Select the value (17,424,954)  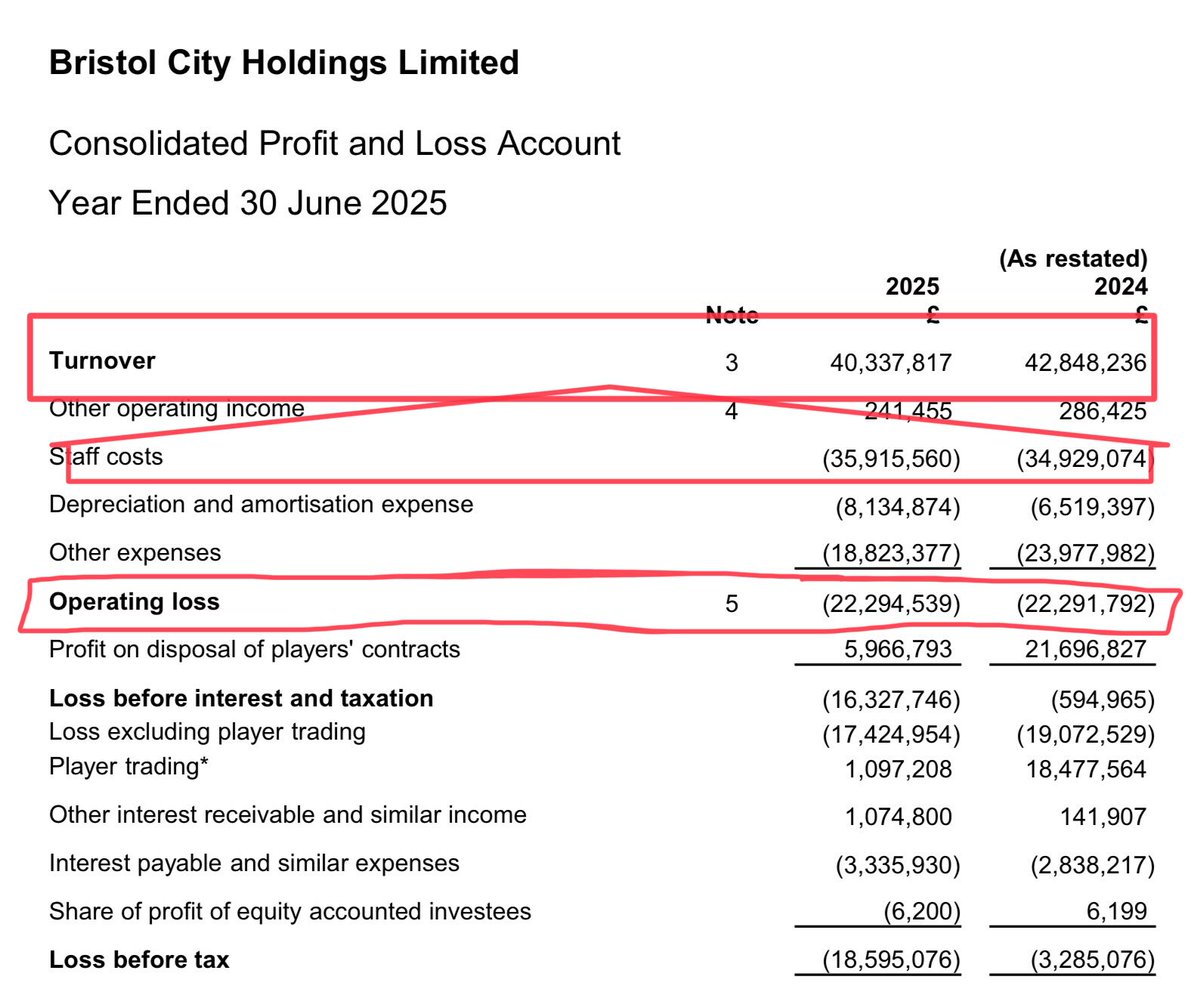890,736
